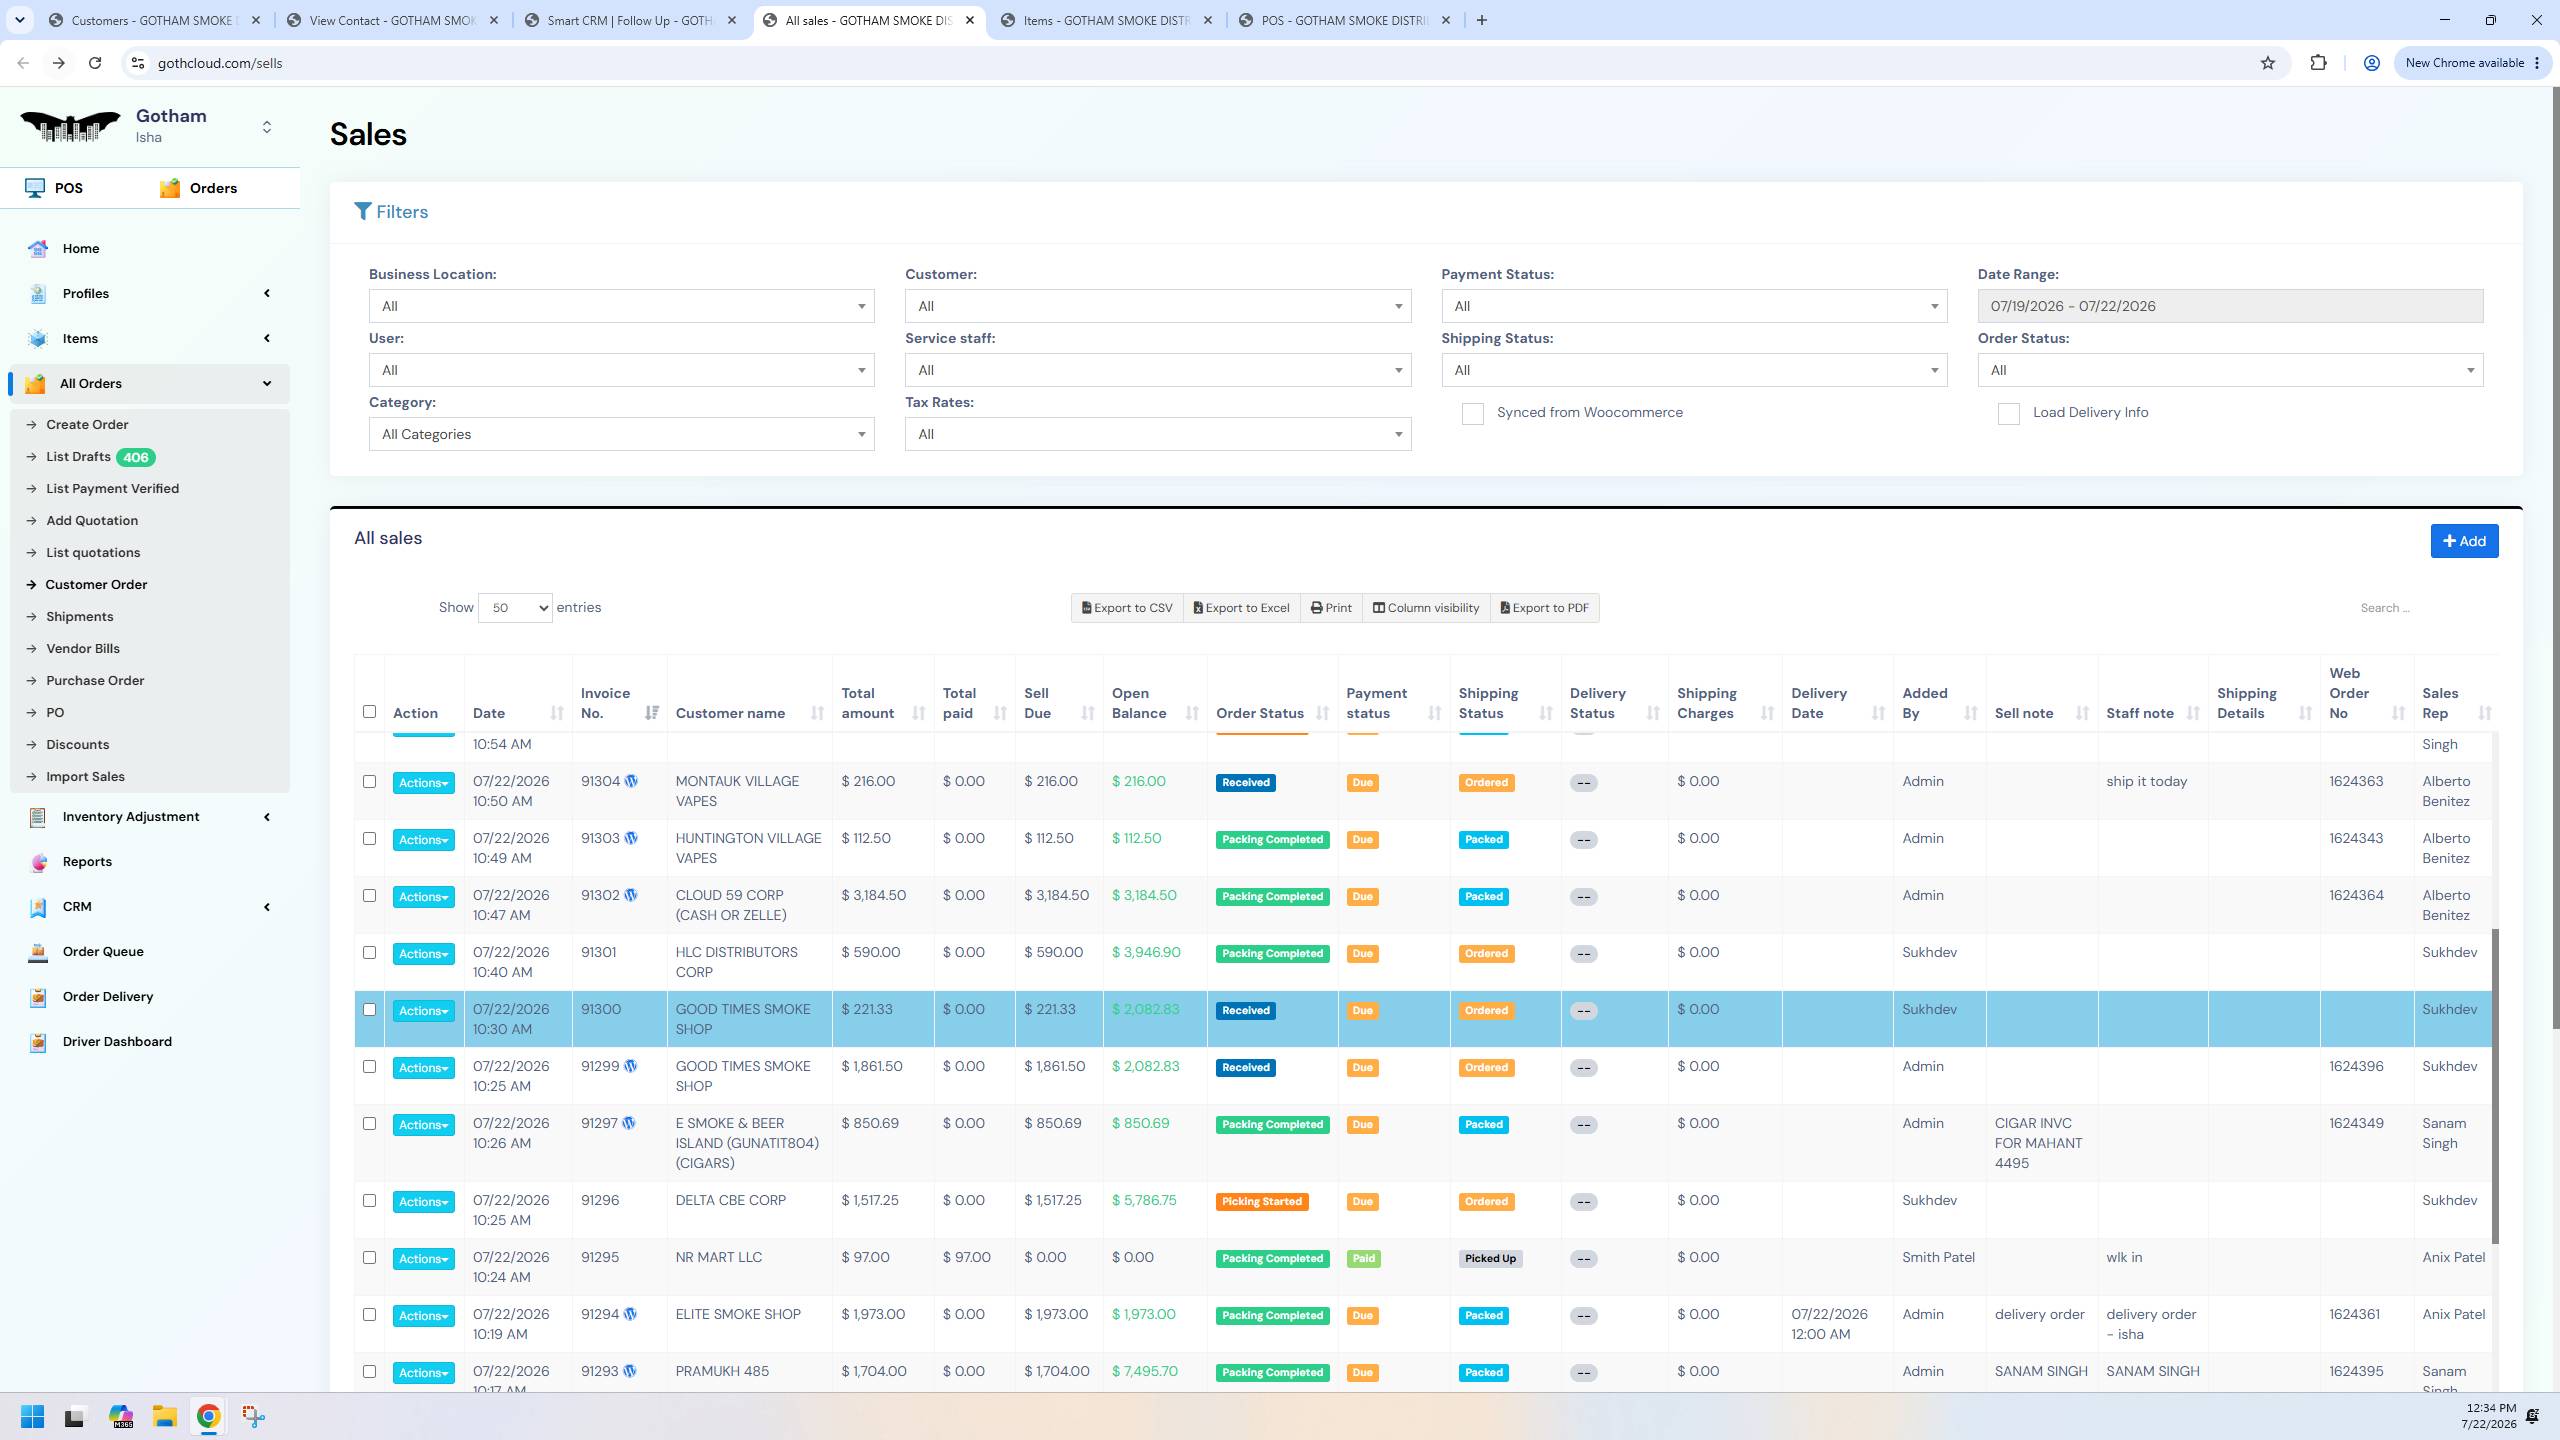The height and width of the screenshot is (1440, 2560).
Task: Expand the Actions menu for invoice 91301
Action: pos(423,954)
